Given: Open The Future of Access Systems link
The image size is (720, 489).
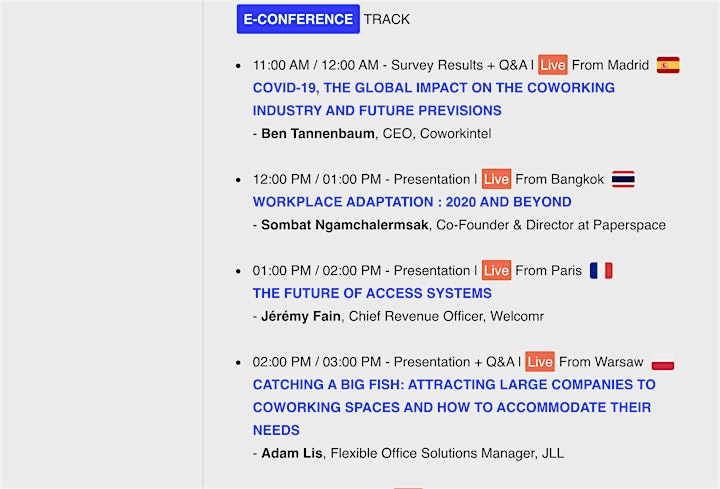Looking at the screenshot, I should coord(372,293).
